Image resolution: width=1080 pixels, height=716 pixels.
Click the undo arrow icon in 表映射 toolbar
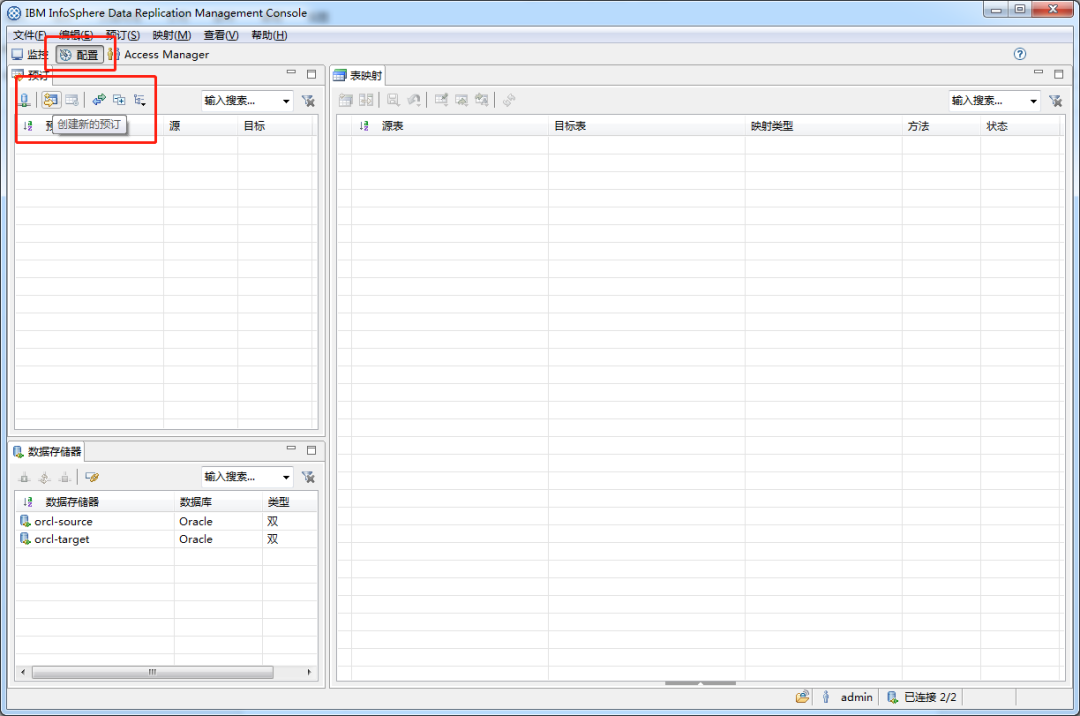tap(413, 100)
